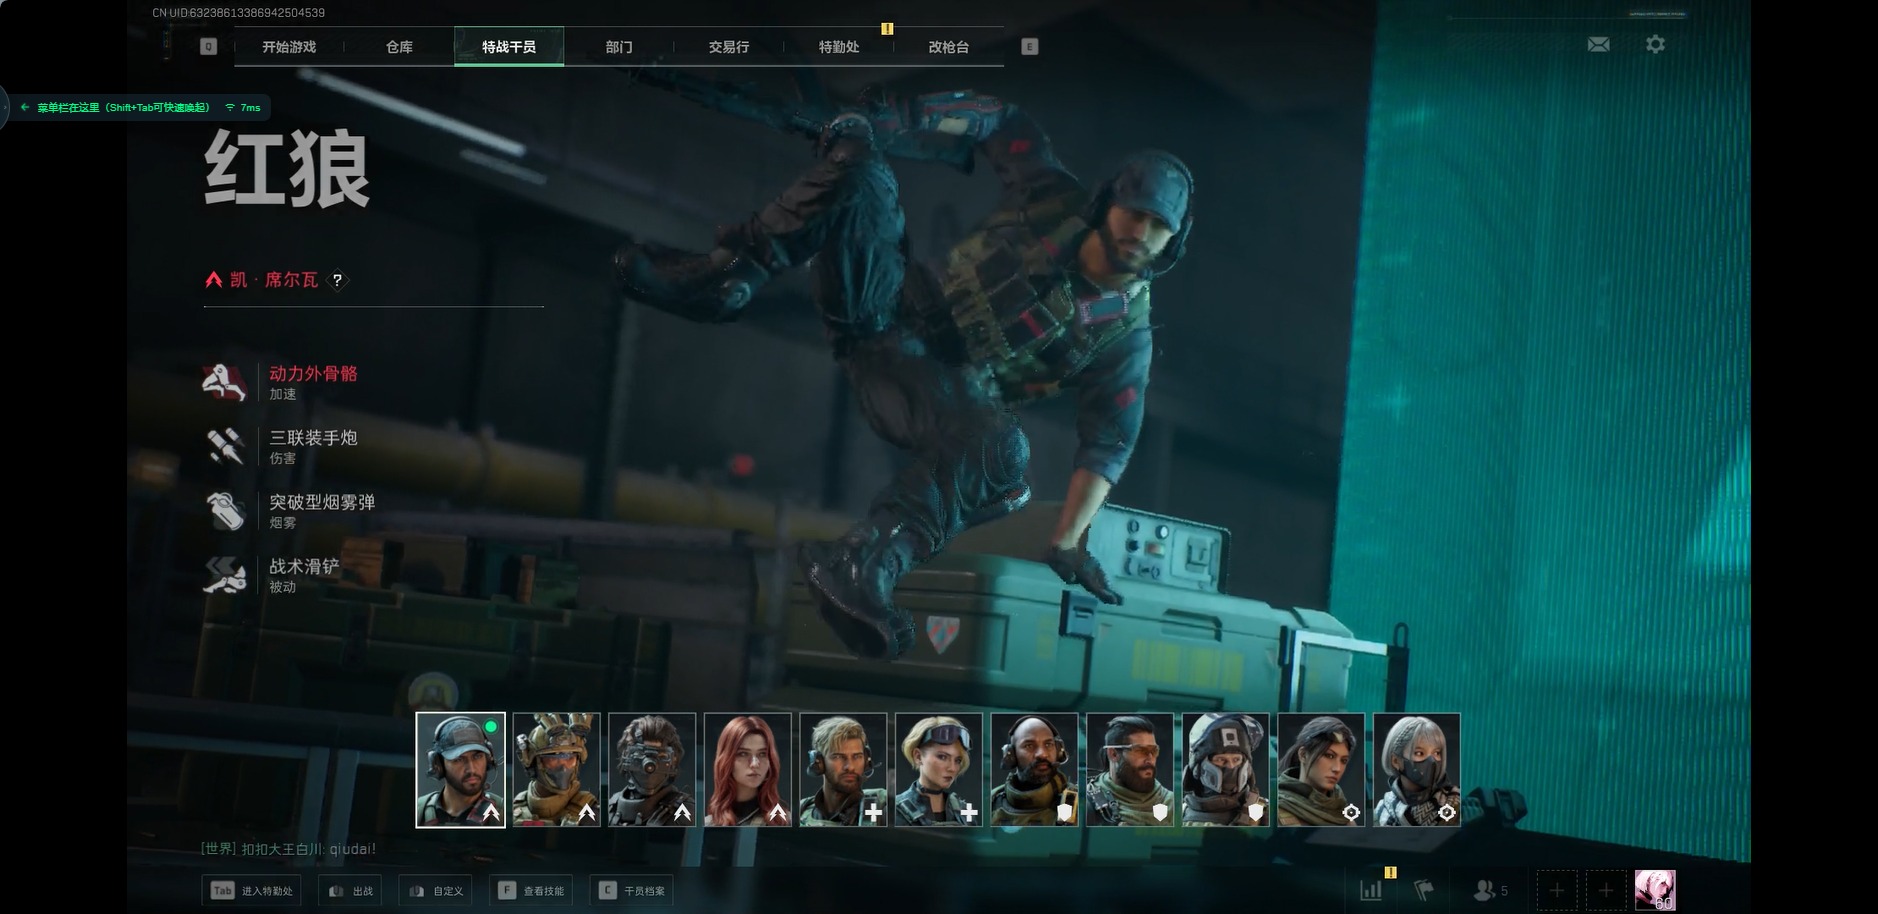Click the world chat message 扣扣大王白川
1878x914 pixels.
click(x=288, y=849)
